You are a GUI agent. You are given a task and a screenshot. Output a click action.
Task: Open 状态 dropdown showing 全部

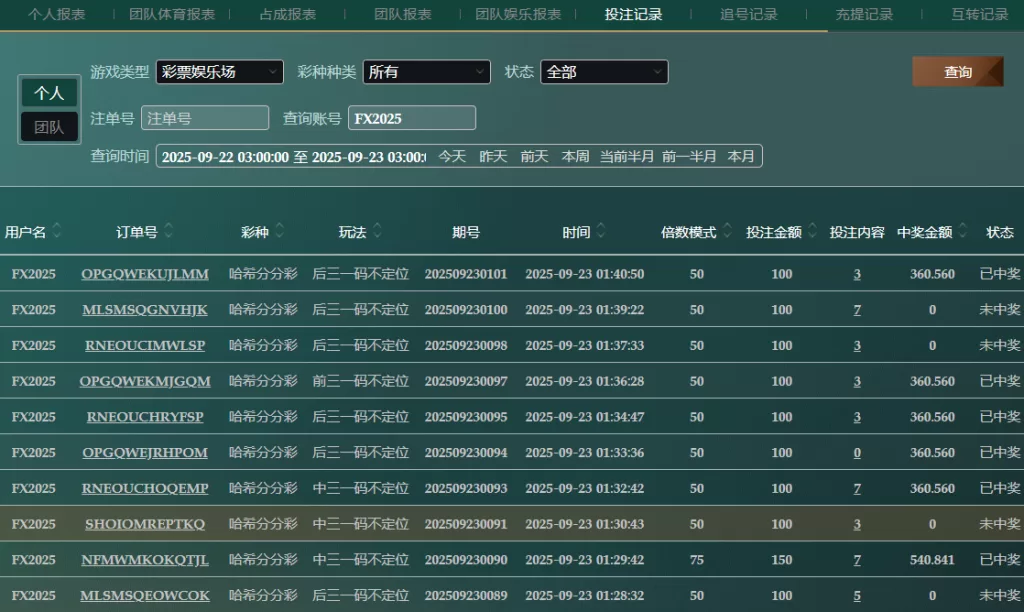pos(604,72)
